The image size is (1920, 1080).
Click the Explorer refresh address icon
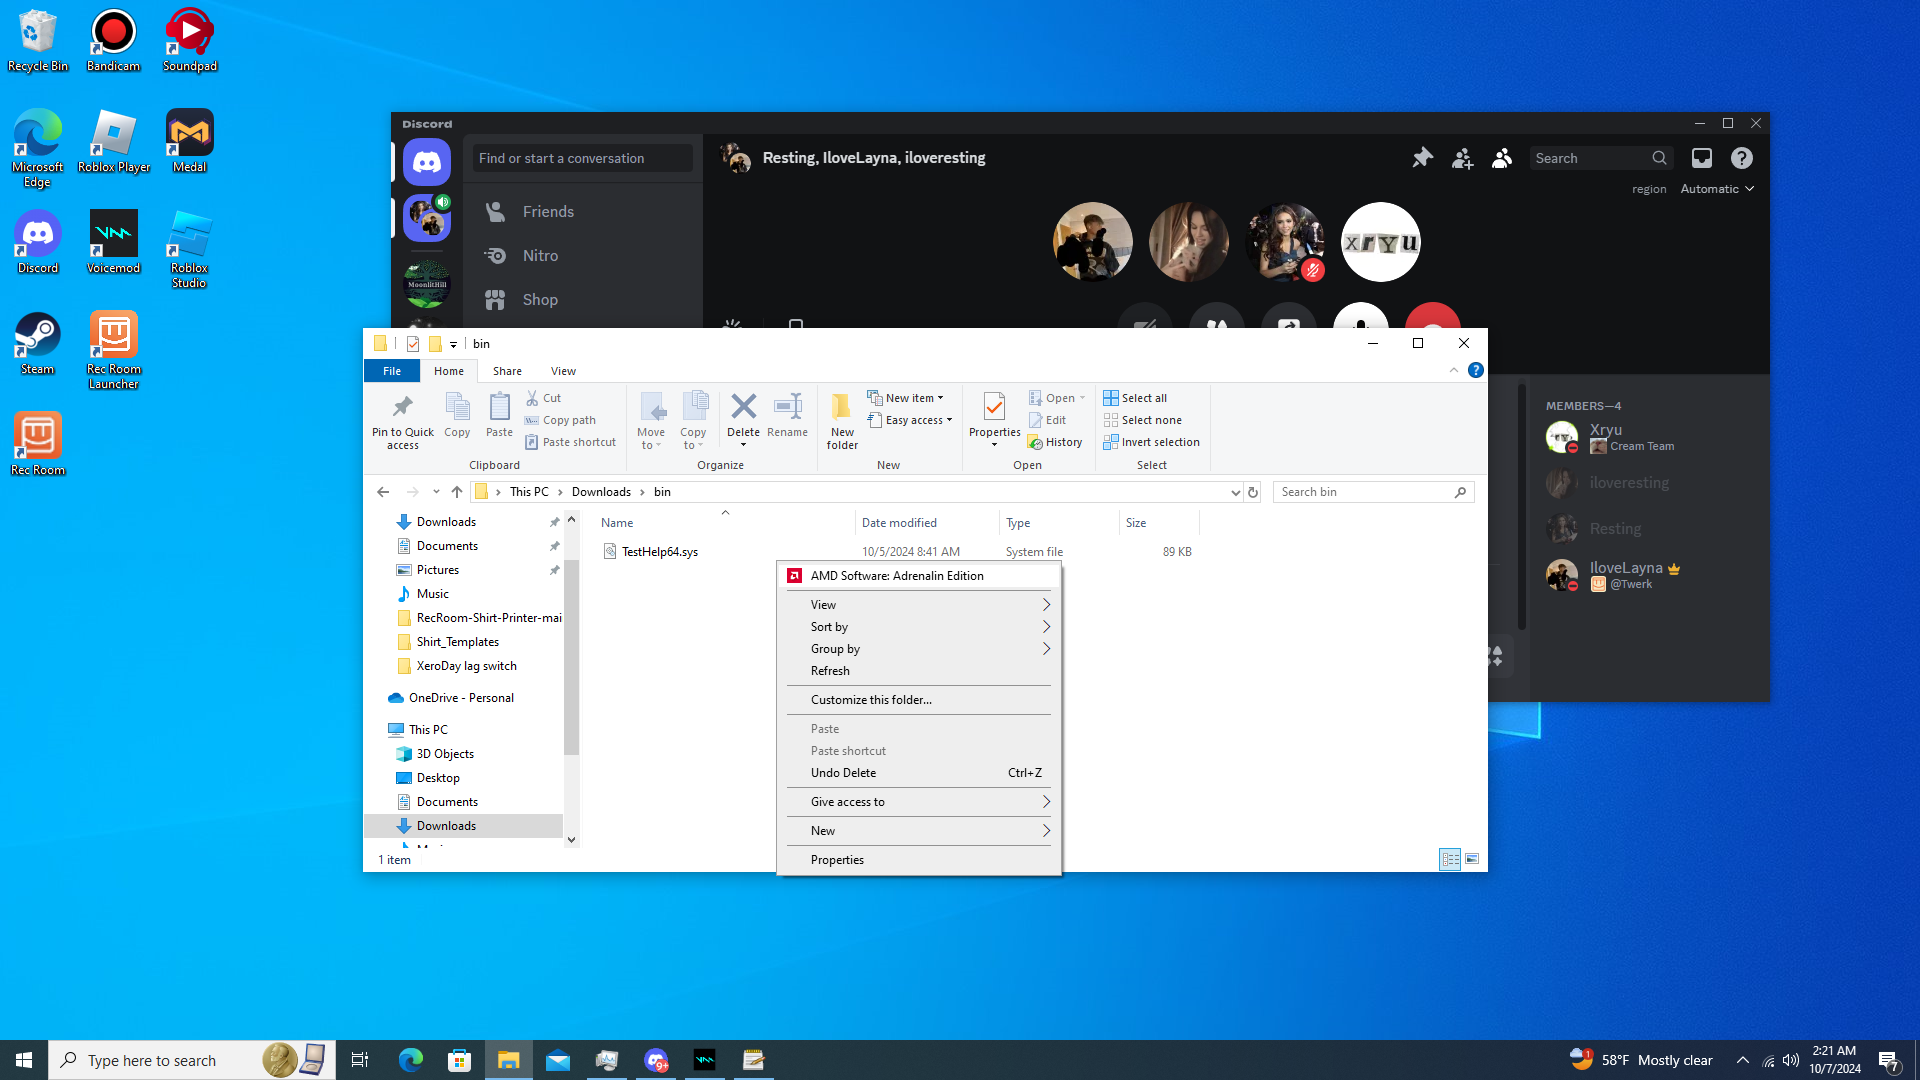click(1252, 492)
